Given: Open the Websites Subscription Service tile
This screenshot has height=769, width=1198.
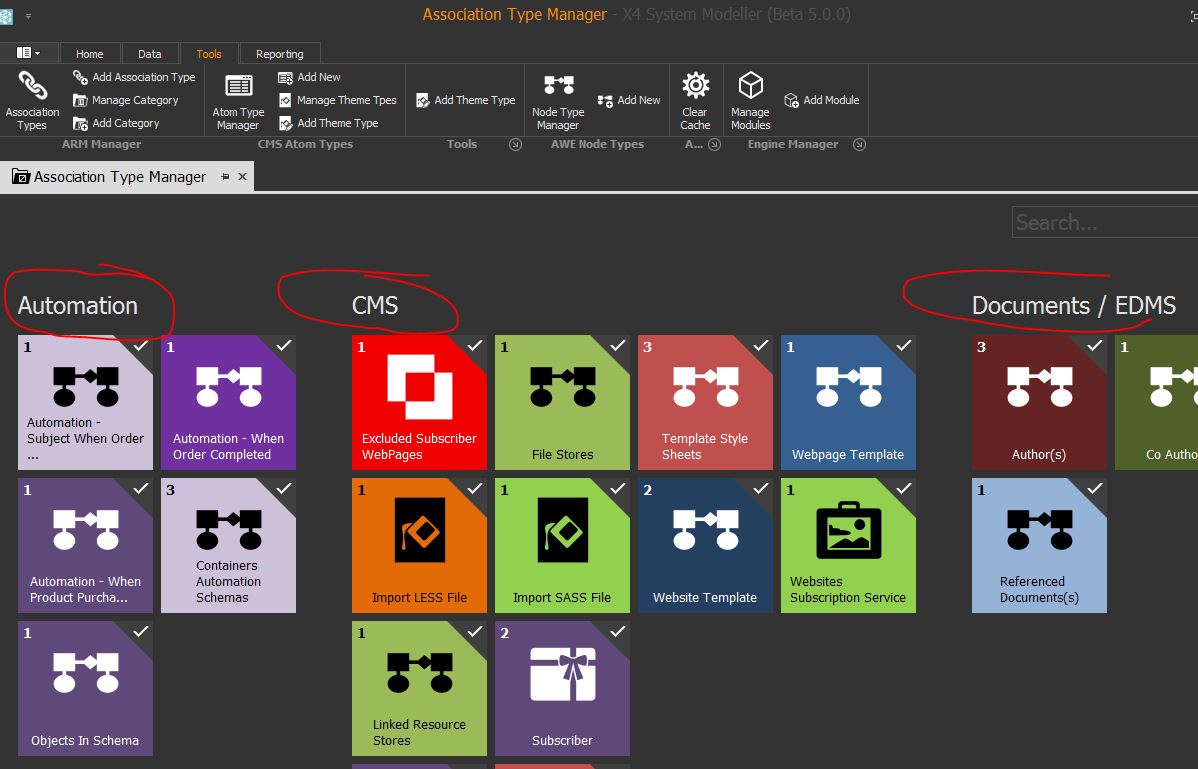Looking at the screenshot, I should 848,545.
